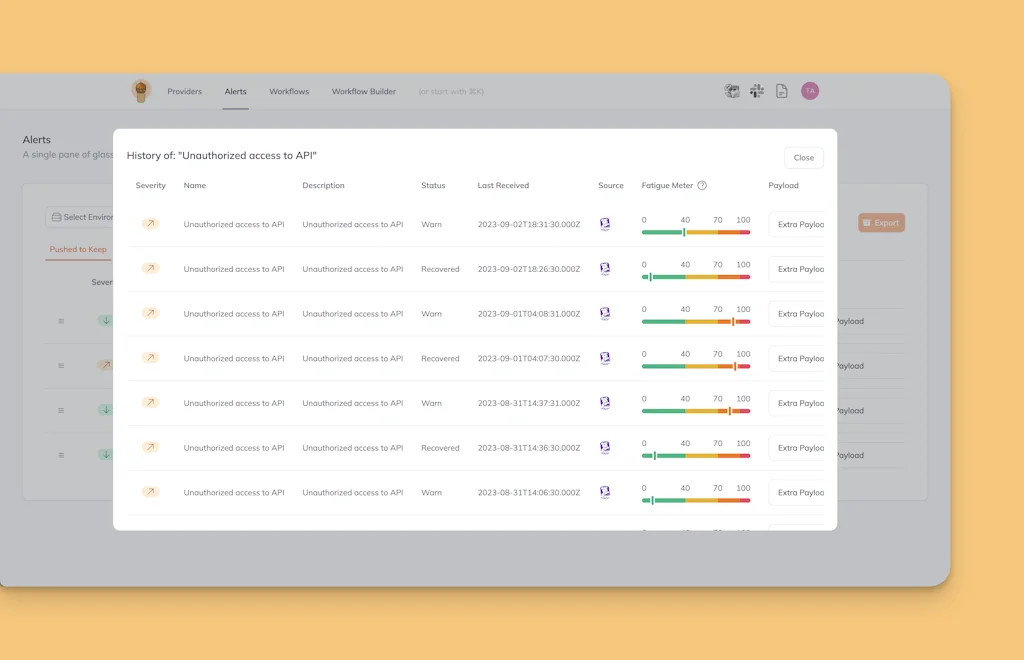Go to Workflow Builder in navigation
The width and height of the screenshot is (1024, 660).
pyautogui.click(x=364, y=92)
